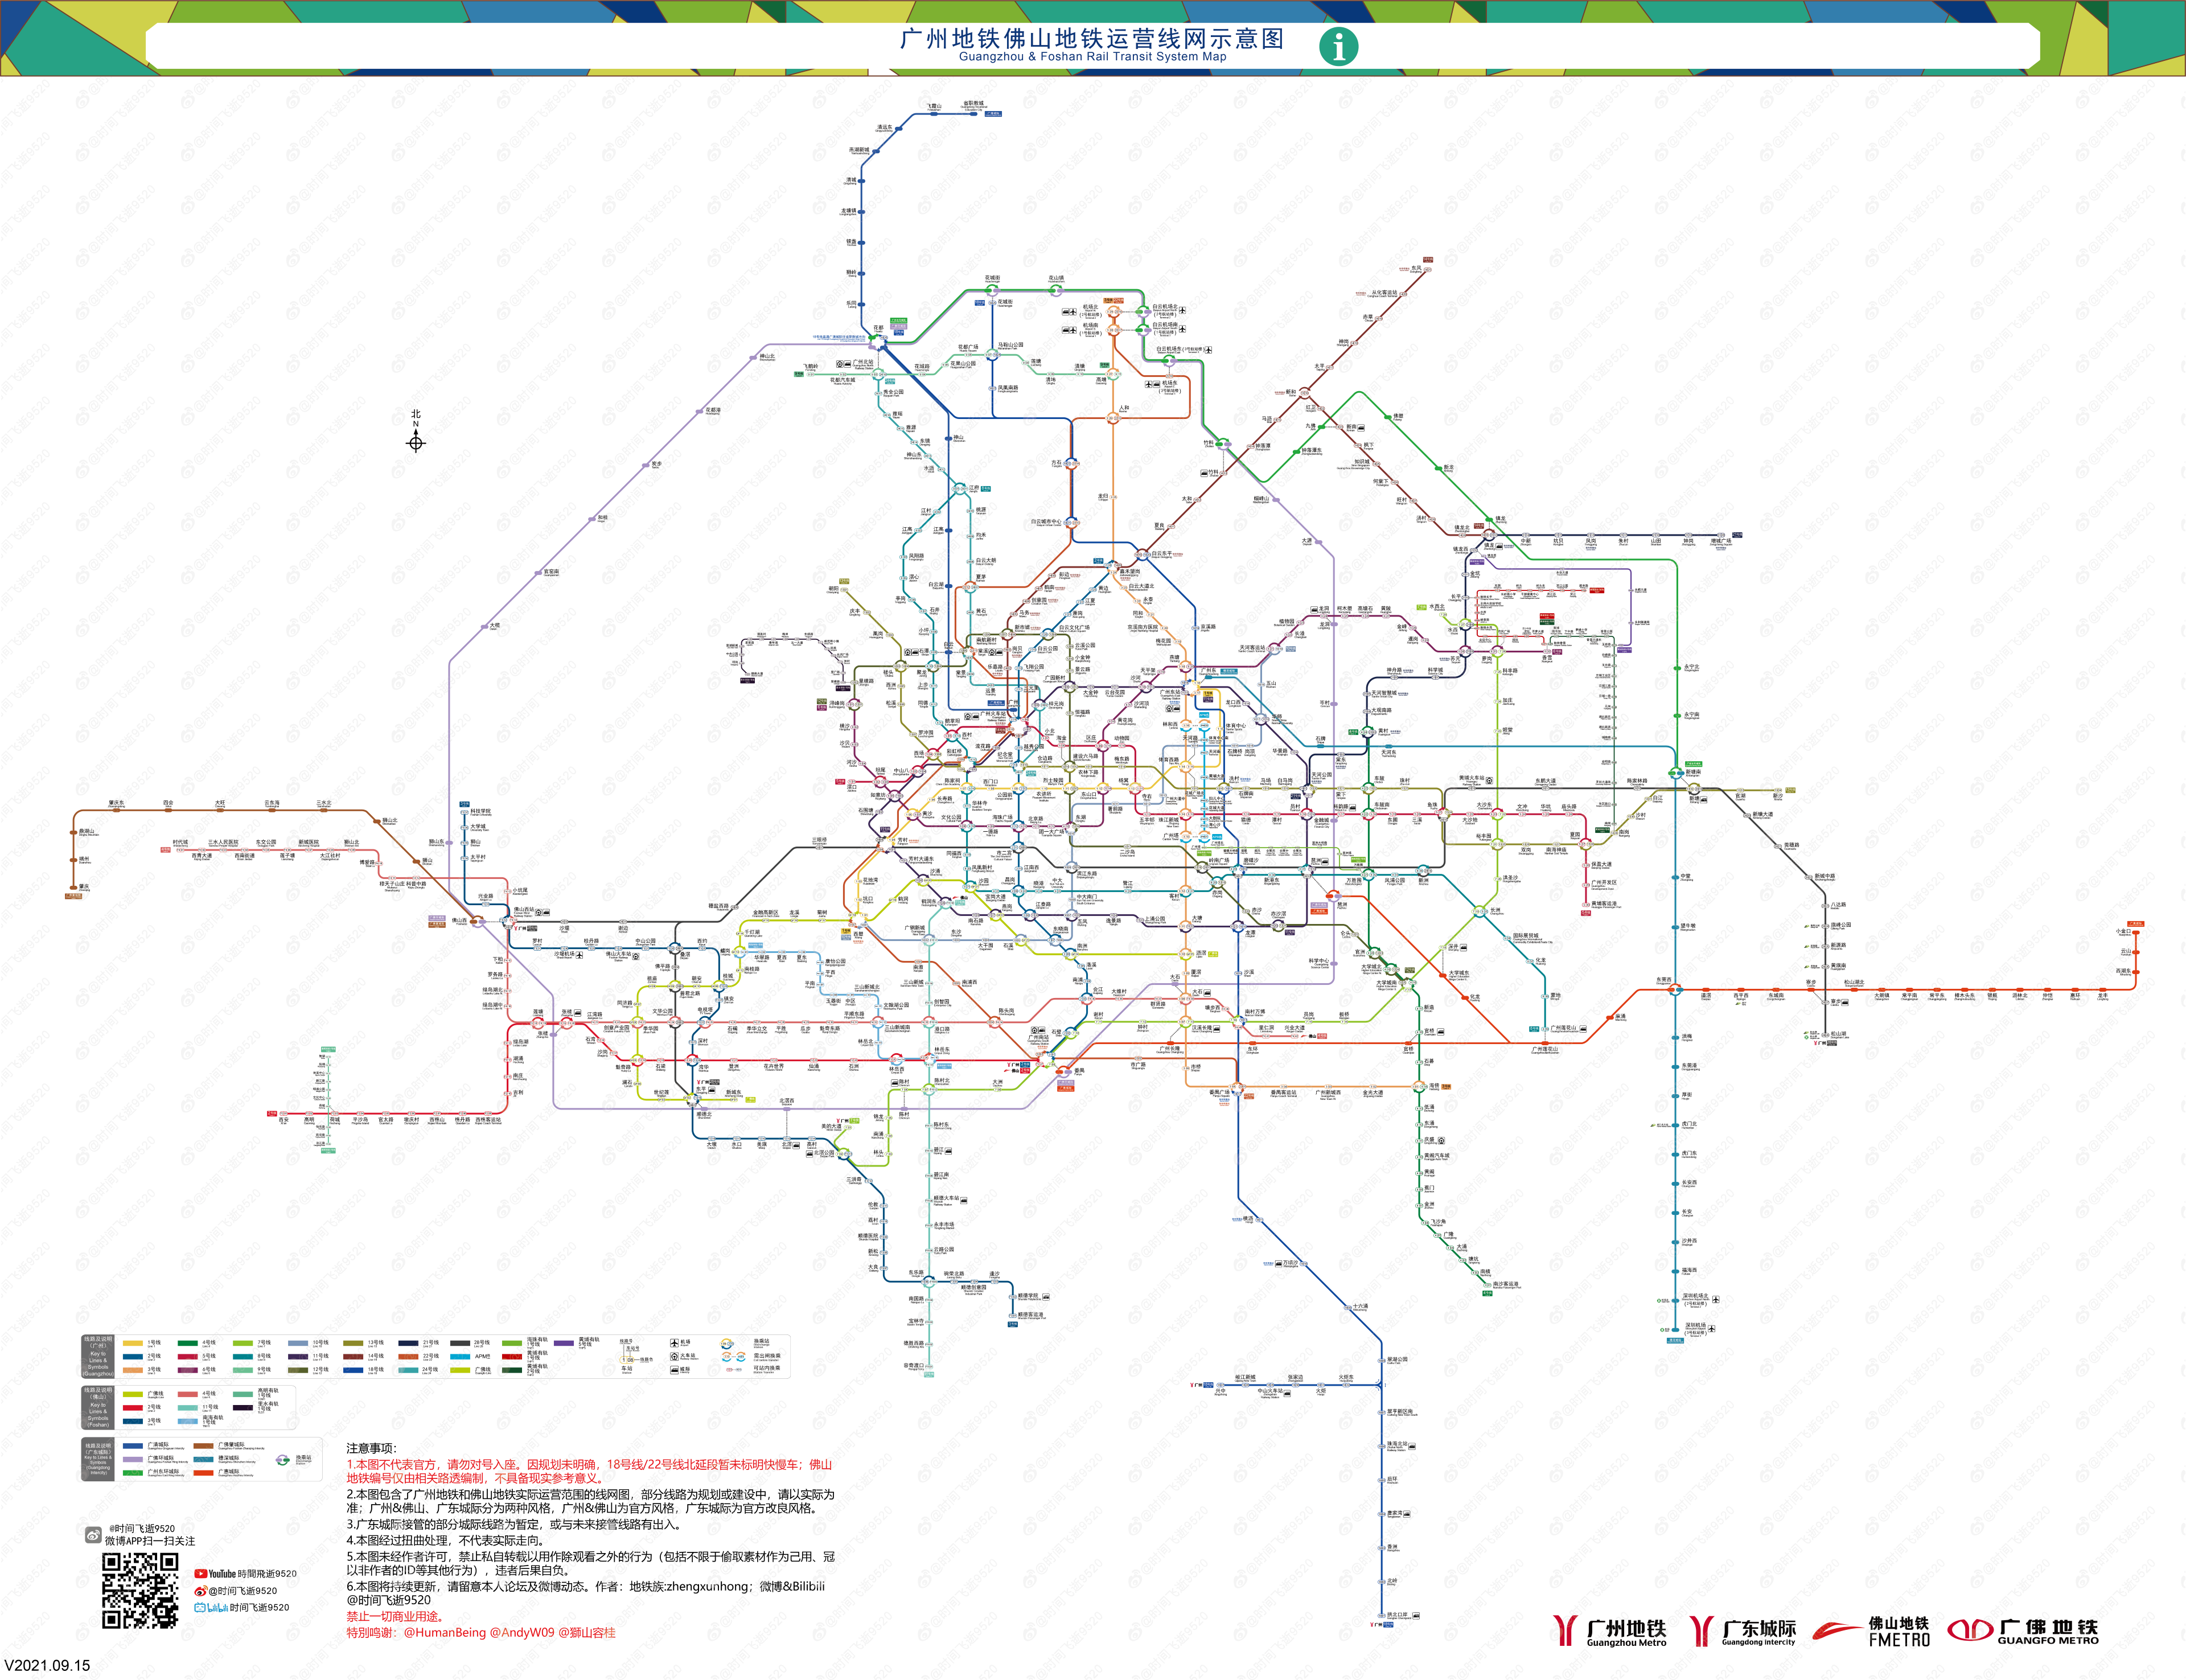Image resolution: width=2186 pixels, height=1680 pixels.
Task: Click the Chinese map title '广州地铁佛山地铁运营线网示意图'
Action: [1092, 38]
